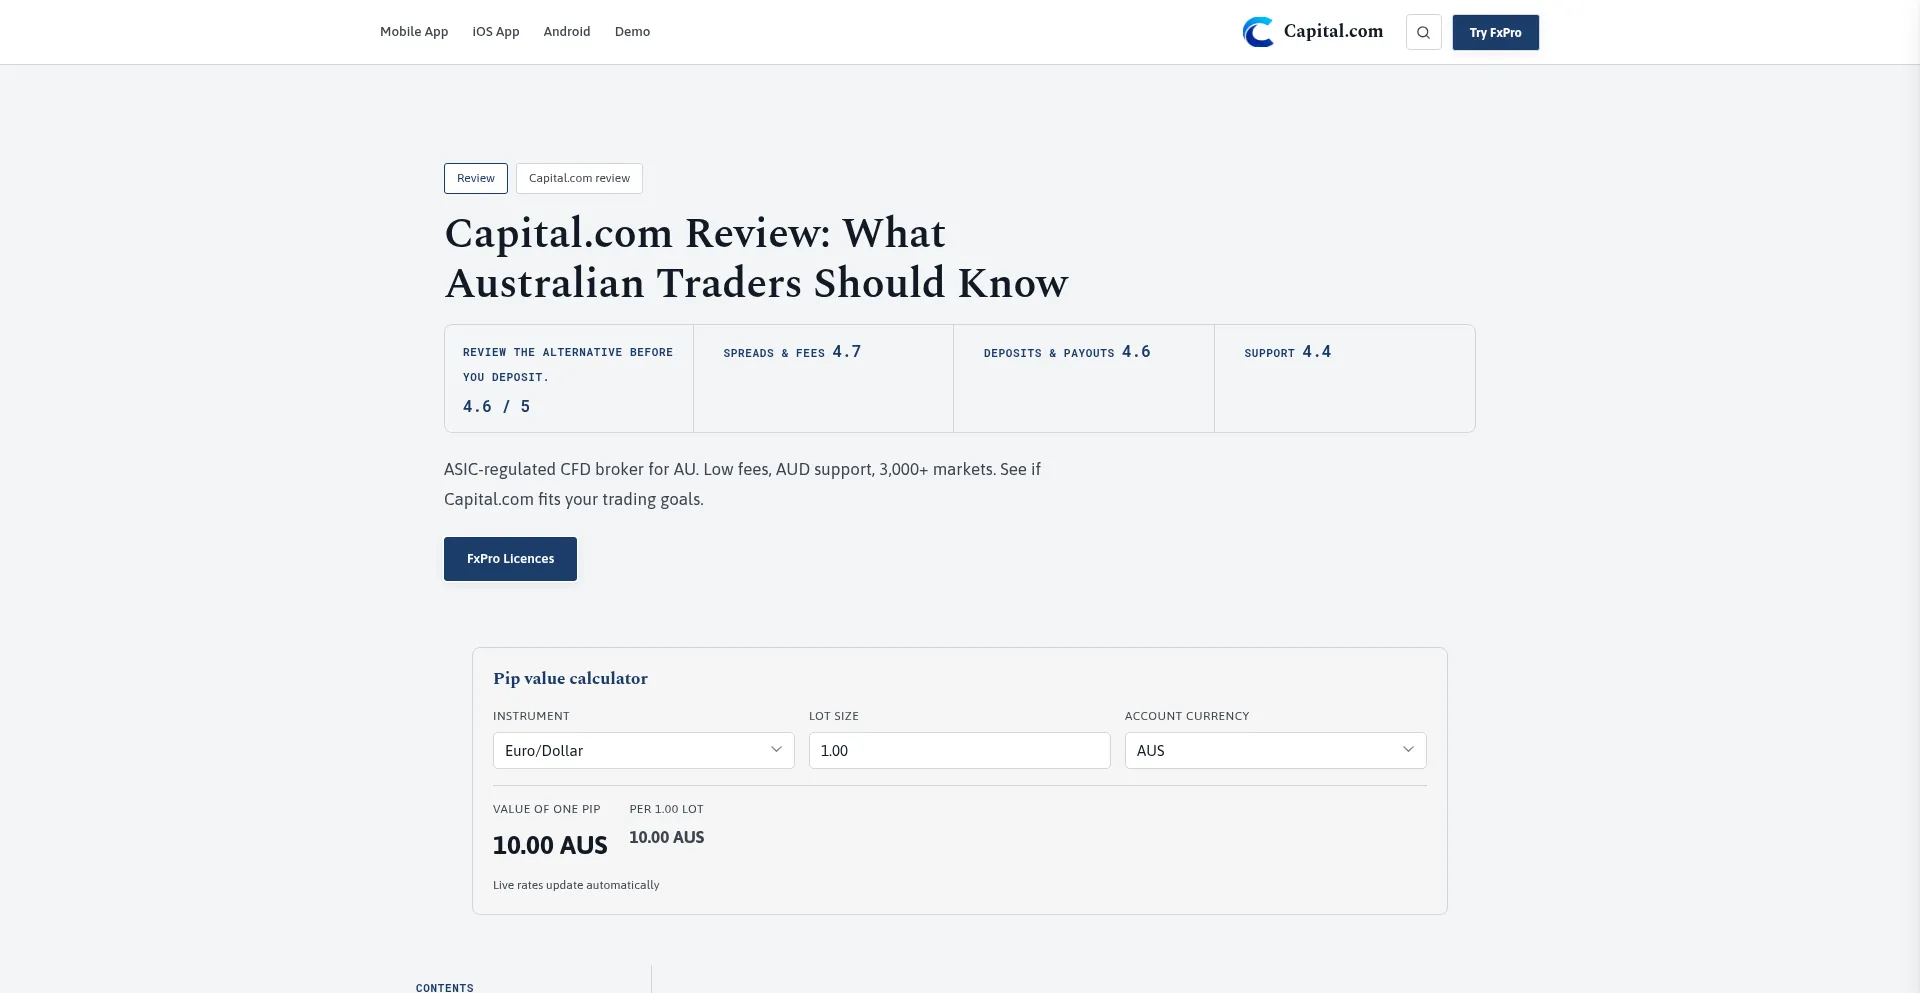Click the Lot Size input field
This screenshot has height=993, width=1920.
(x=960, y=751)
